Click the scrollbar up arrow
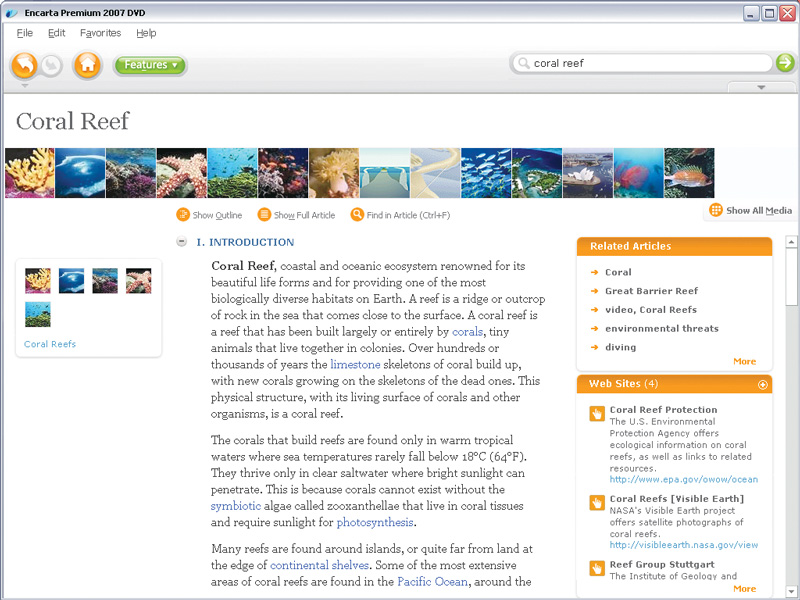Screen dimensions: 800x600 click(x=792, y=242)
